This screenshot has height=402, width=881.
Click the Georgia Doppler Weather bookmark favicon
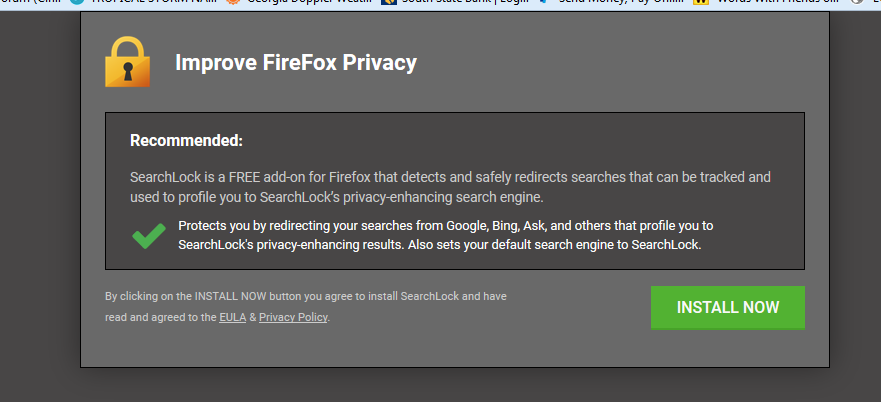tap(233, 2)
